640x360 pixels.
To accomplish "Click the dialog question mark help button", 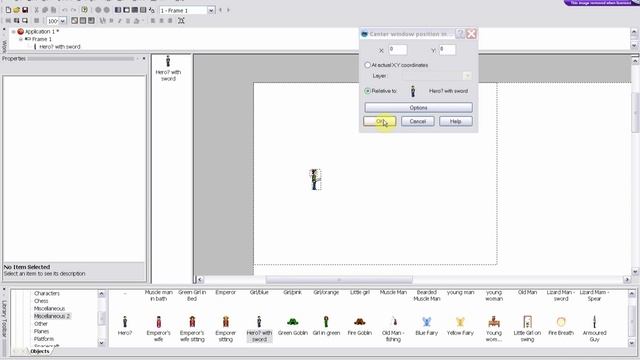I will pyautogui.click(x=460, y=34).
